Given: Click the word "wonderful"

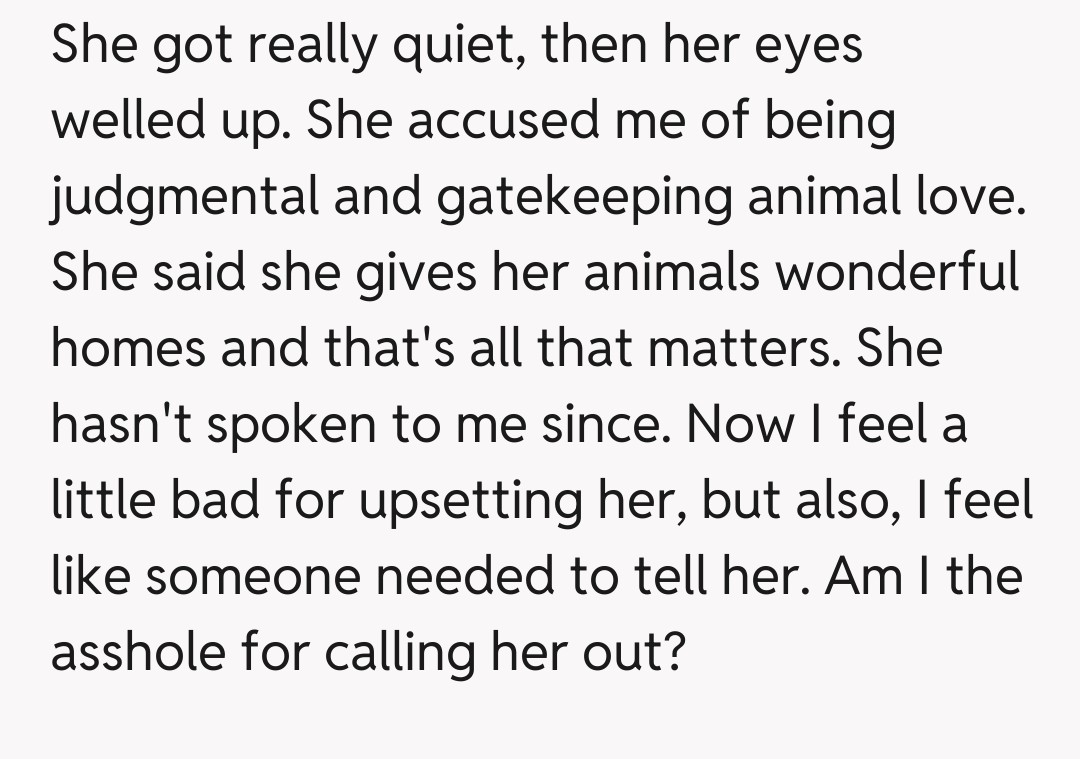Looking at the screenshot, I should tap(899, 274).
